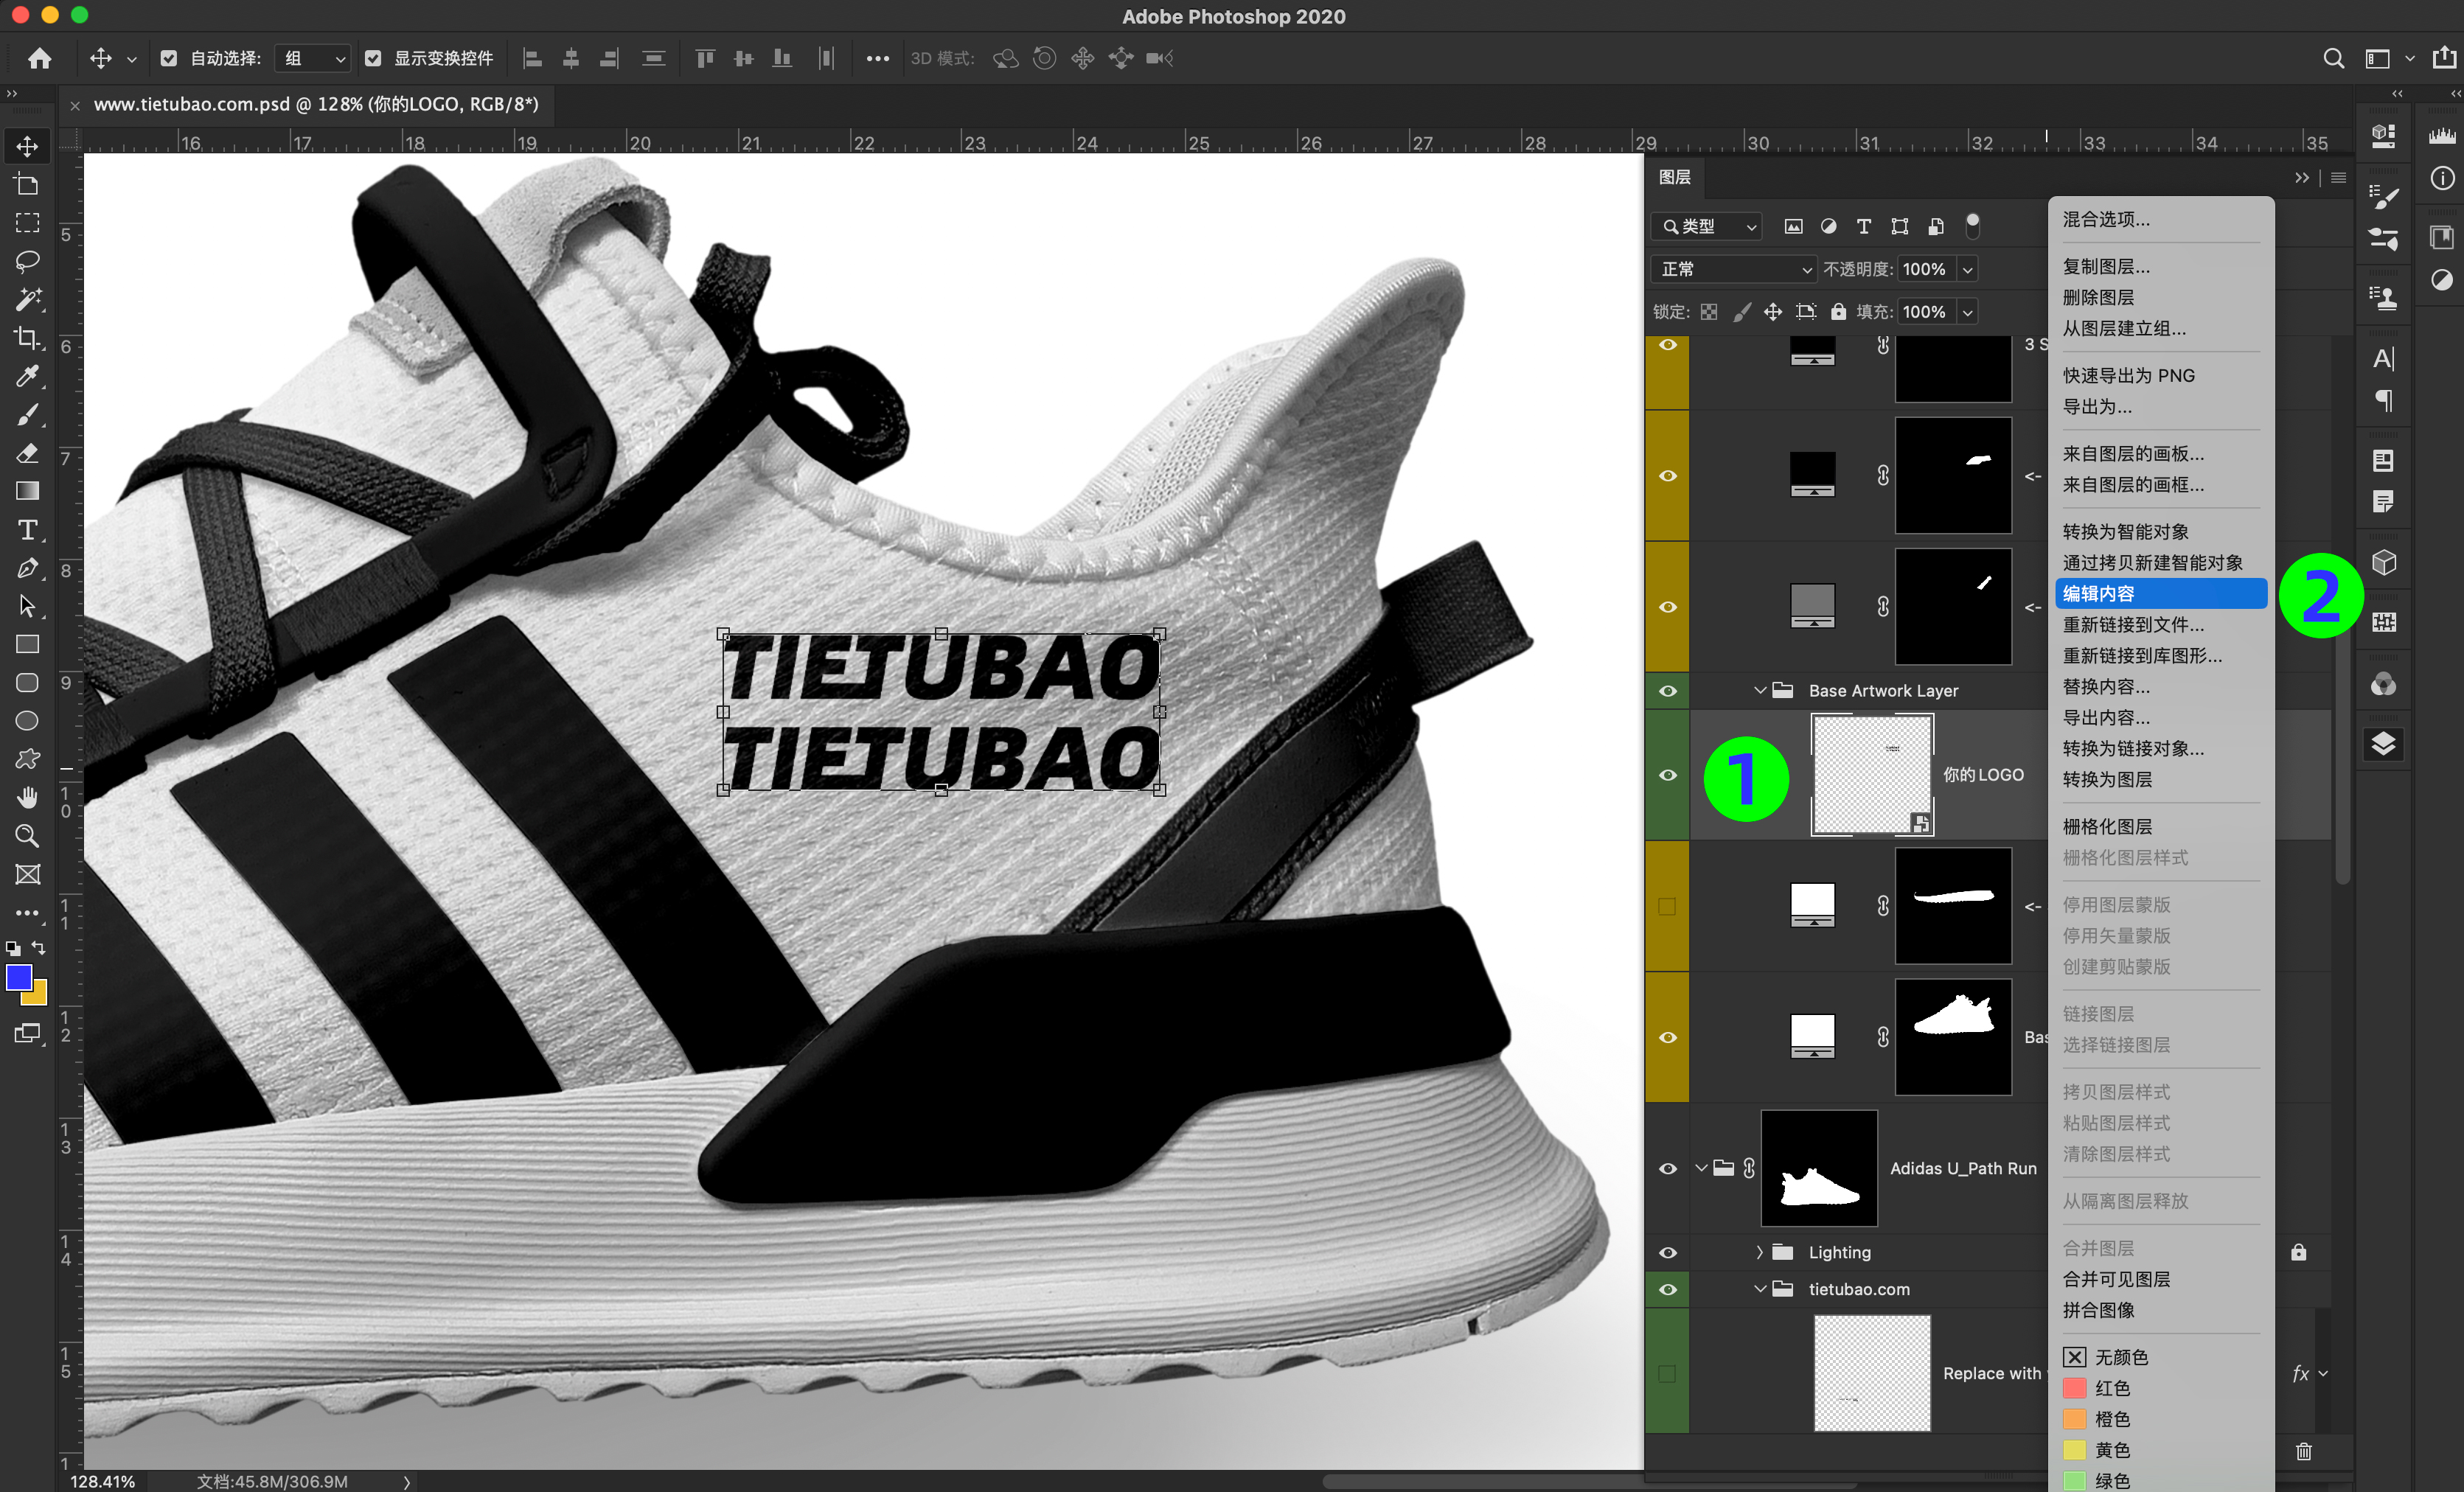Viewport: 2464px width, 1492px height.
Task: Select the Move tool in the toolbar
Action: click(x=27, y=147)
